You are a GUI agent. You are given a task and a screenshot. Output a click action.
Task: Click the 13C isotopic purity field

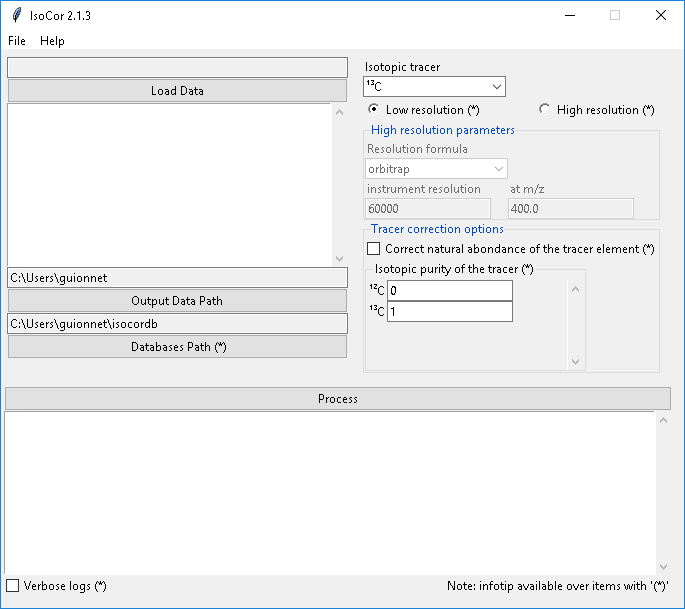click(450, 311)
